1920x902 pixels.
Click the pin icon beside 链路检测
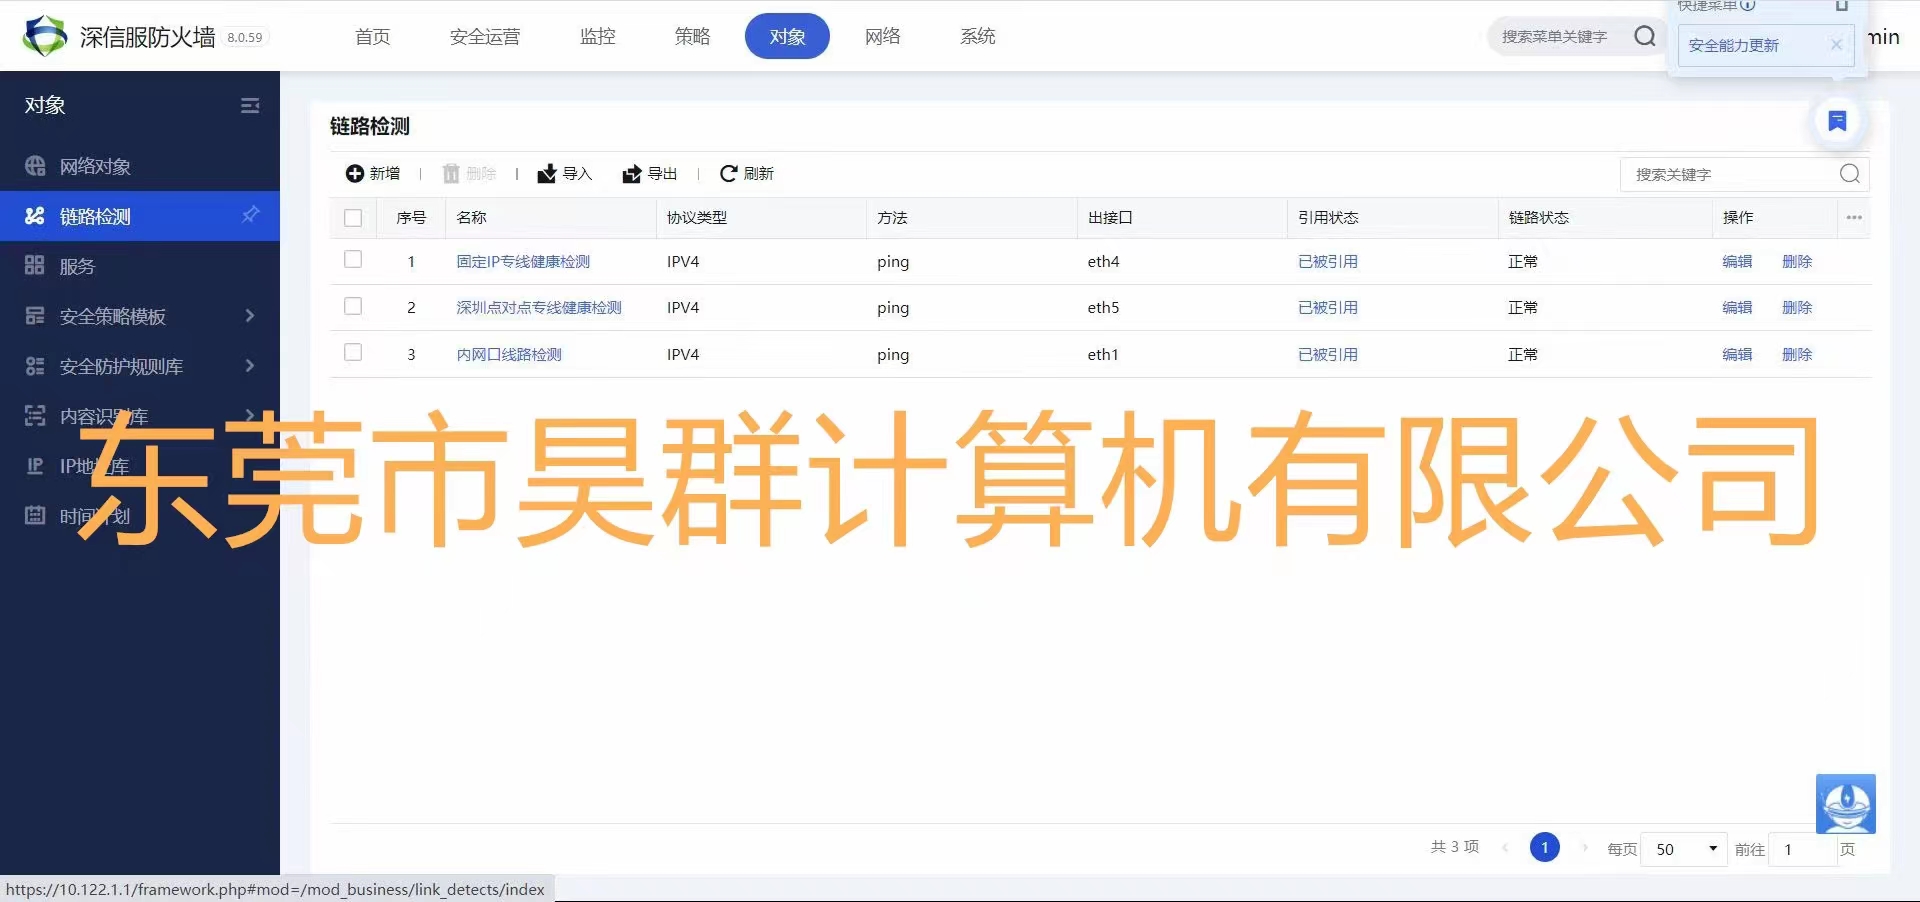[250, 215]
